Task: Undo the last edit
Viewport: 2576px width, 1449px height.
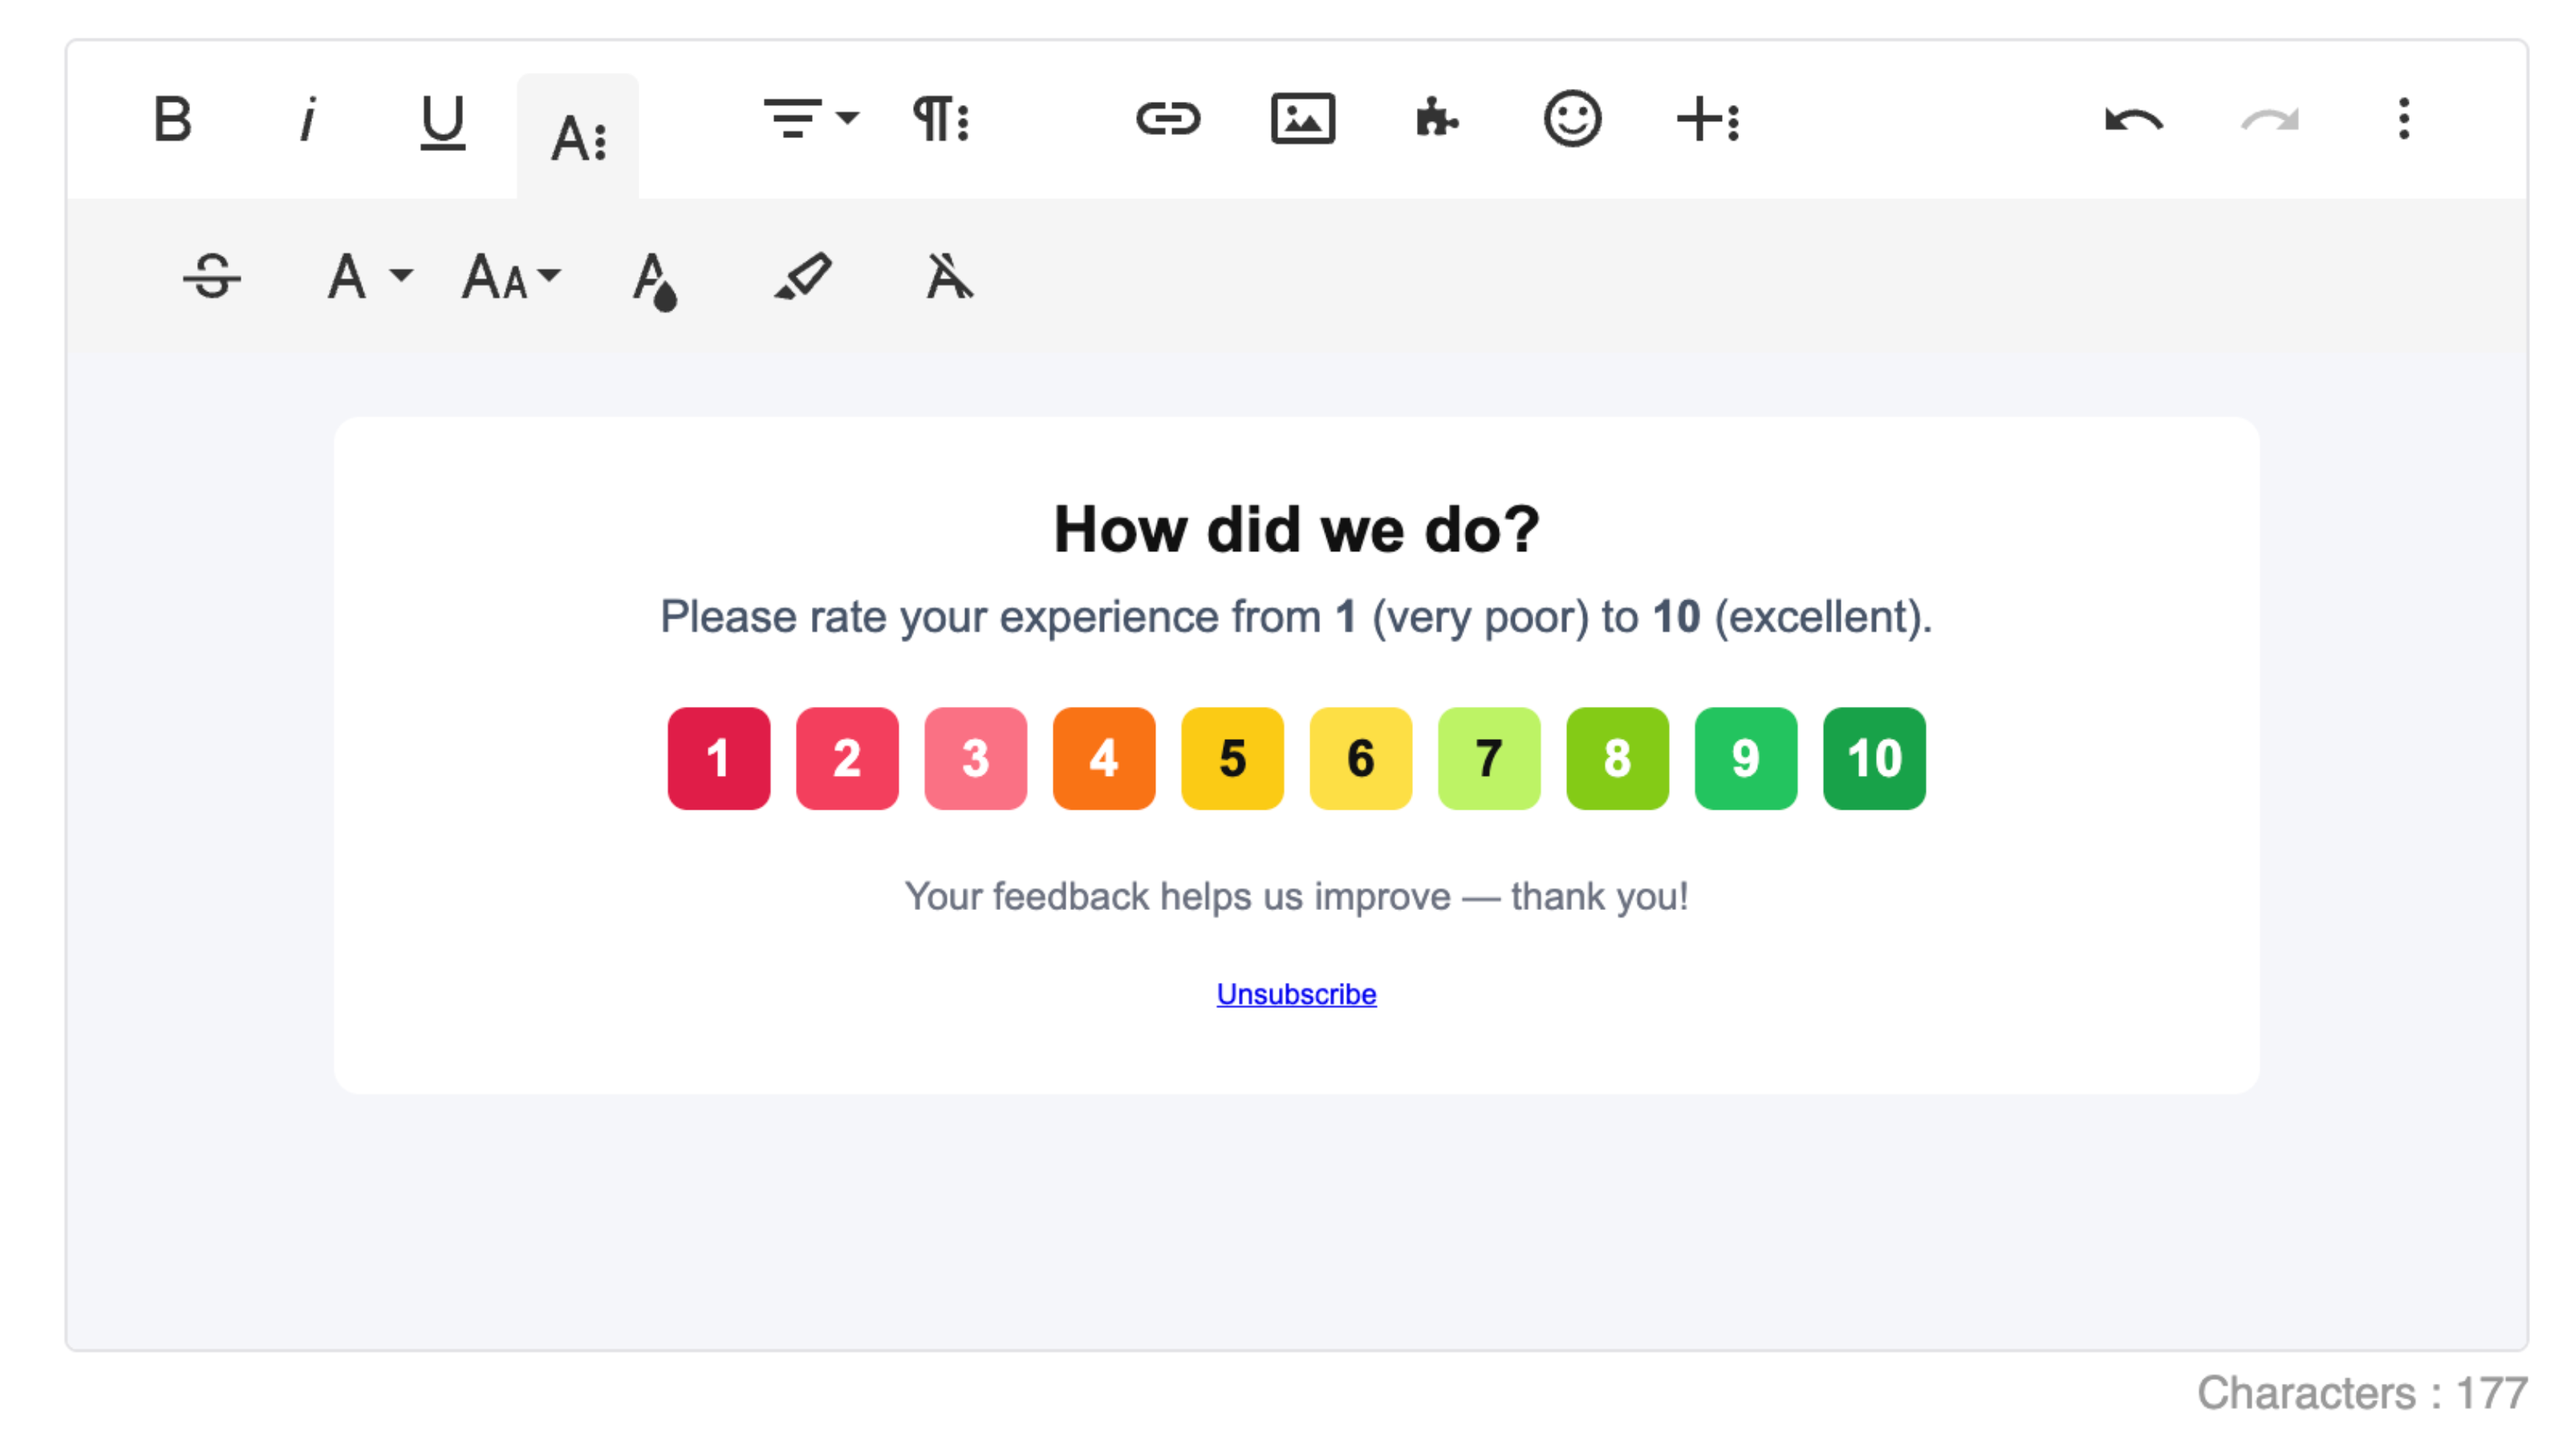Action: pyautogui.click(x=2134, y=120)
